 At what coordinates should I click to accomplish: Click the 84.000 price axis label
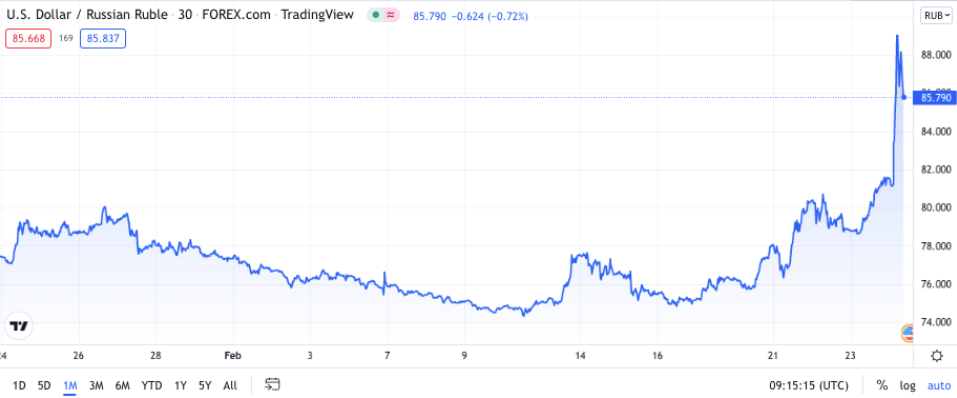pyautogui.click(x=937, y=131)
